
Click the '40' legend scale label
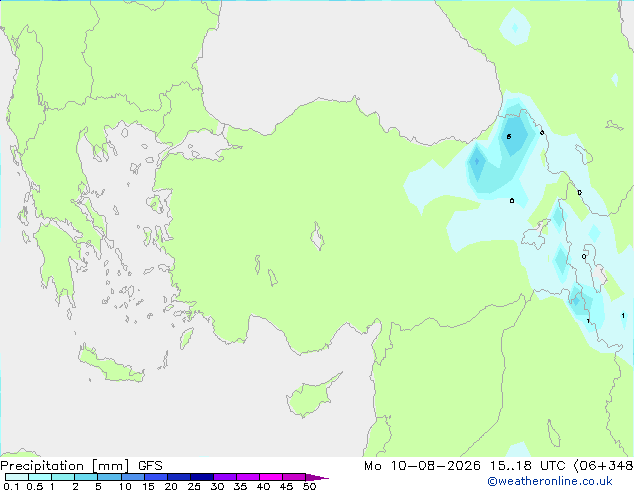(263, 486)
